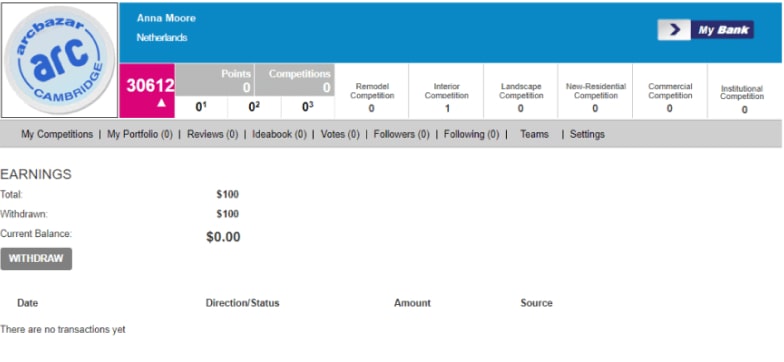Open My Portfolio (0) tab

[x=140, y=134]
